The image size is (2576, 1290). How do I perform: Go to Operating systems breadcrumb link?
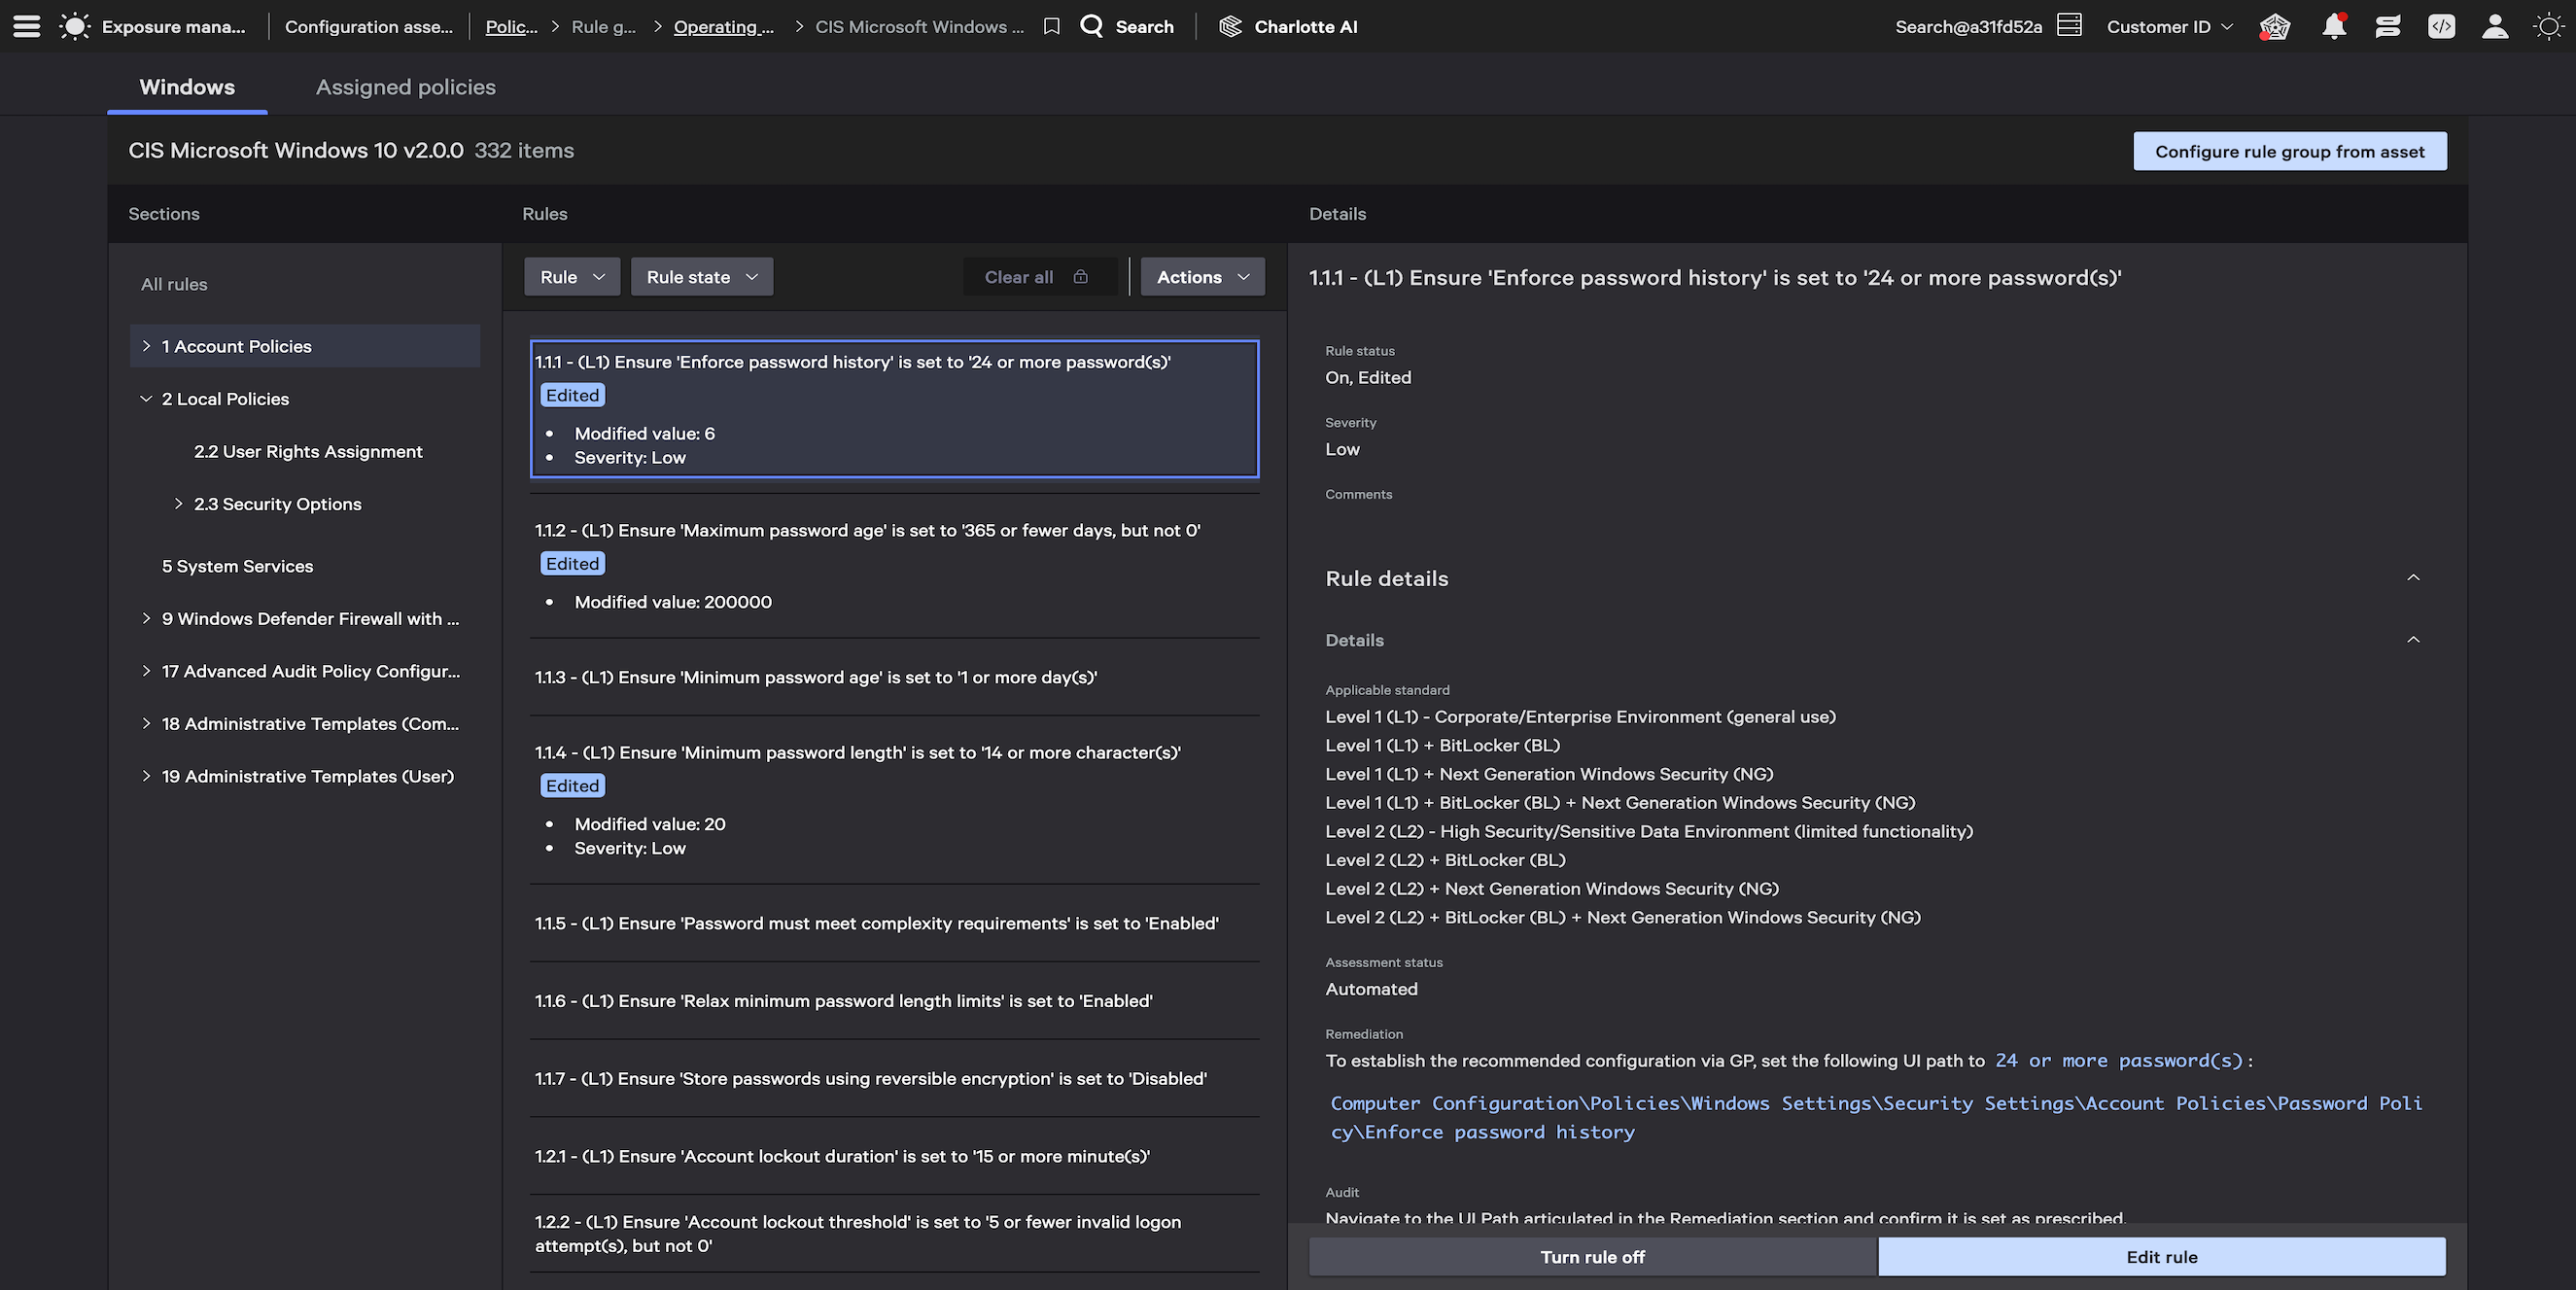point(723,27)
